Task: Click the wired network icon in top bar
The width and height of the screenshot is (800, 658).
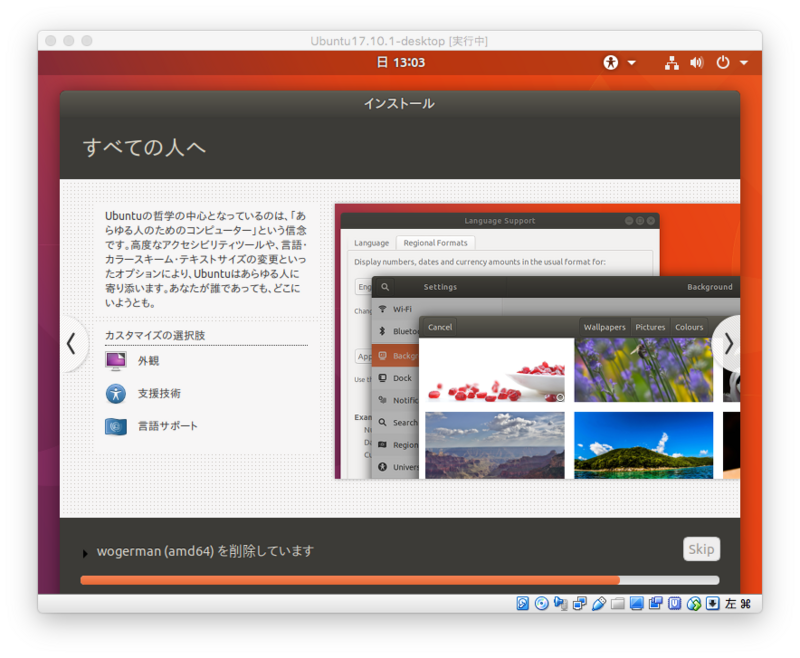Action: 672,62
